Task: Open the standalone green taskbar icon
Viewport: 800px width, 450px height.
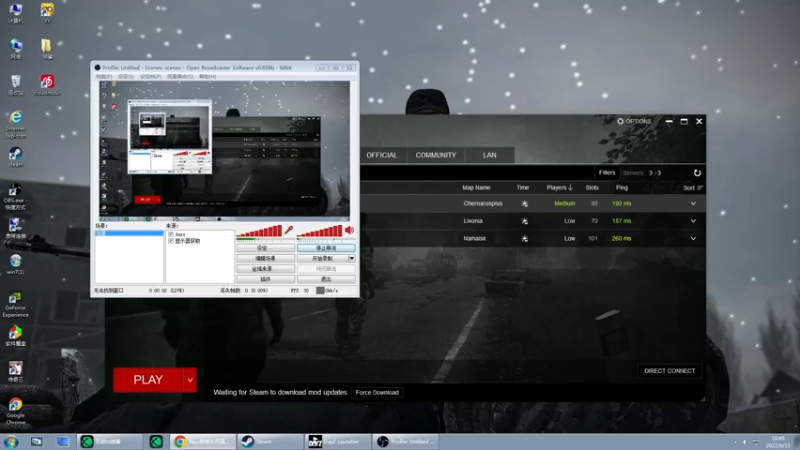Action: (156, 442)
